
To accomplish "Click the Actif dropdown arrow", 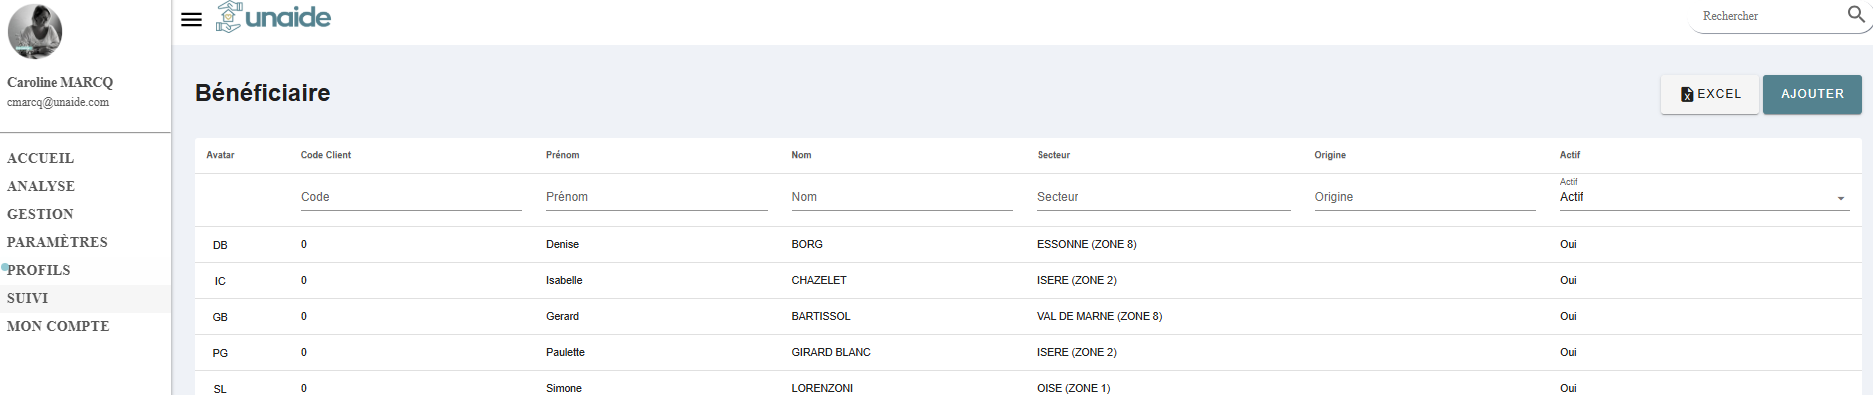I will click(x=1840, y=198).
